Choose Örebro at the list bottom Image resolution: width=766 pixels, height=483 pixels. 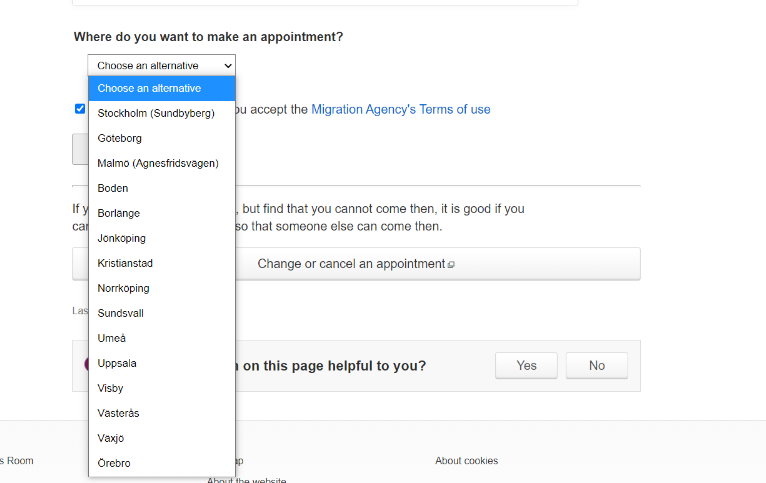click(162, 463)
